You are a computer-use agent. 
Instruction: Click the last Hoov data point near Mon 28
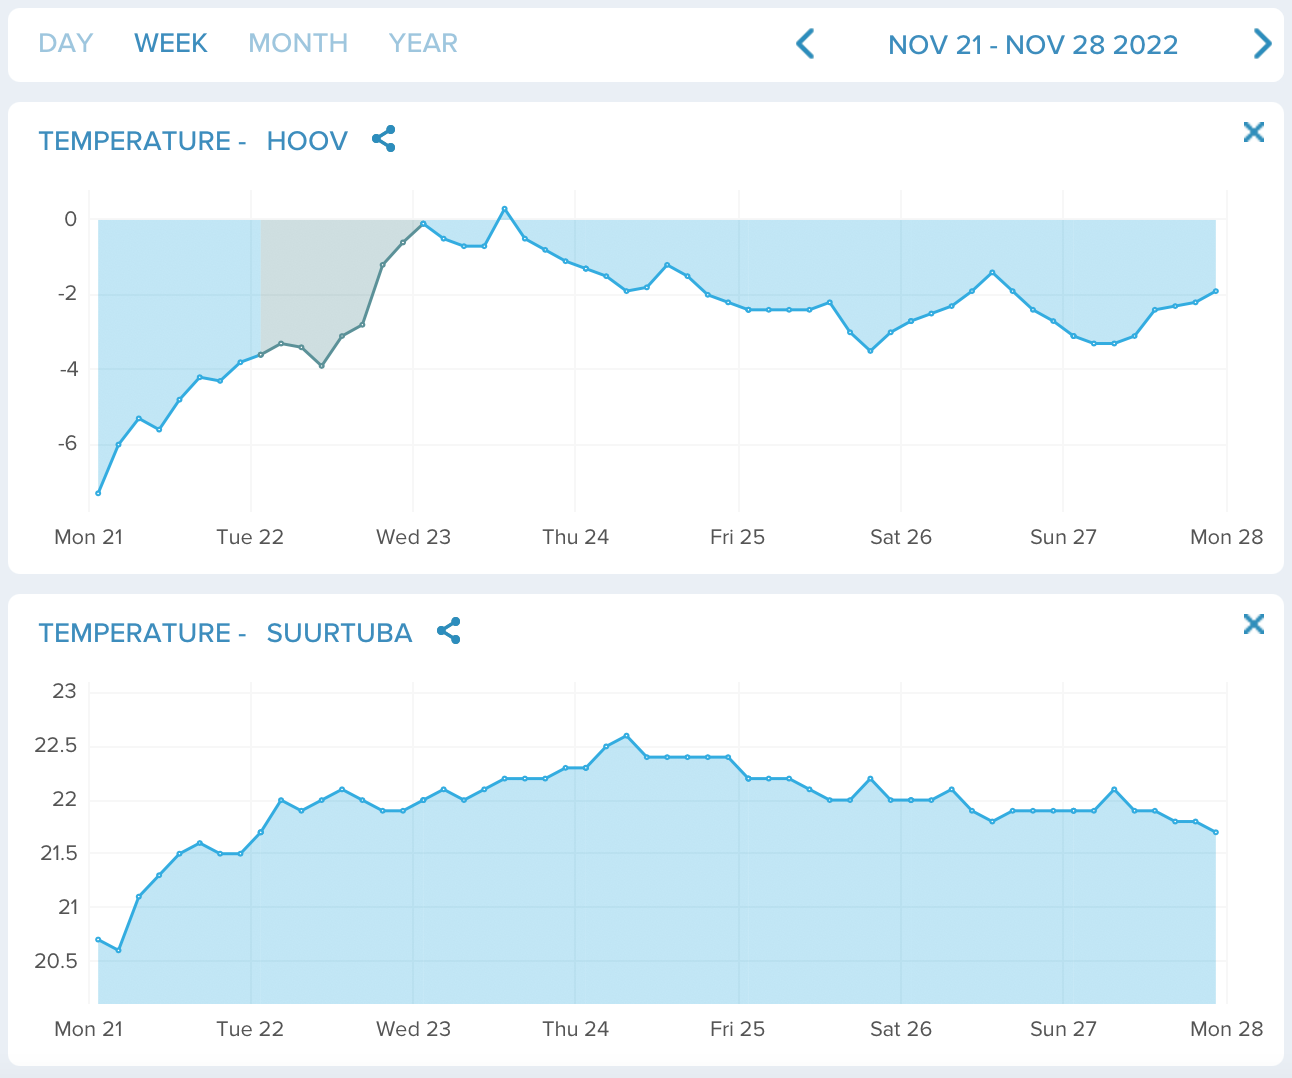tap(1216, 291)
